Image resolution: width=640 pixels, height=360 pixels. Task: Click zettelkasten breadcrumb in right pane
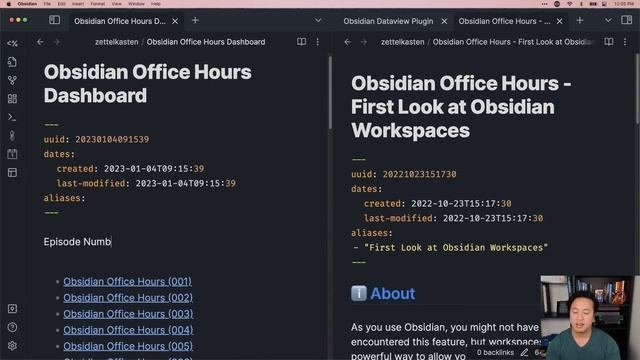[x=402, y=42]
